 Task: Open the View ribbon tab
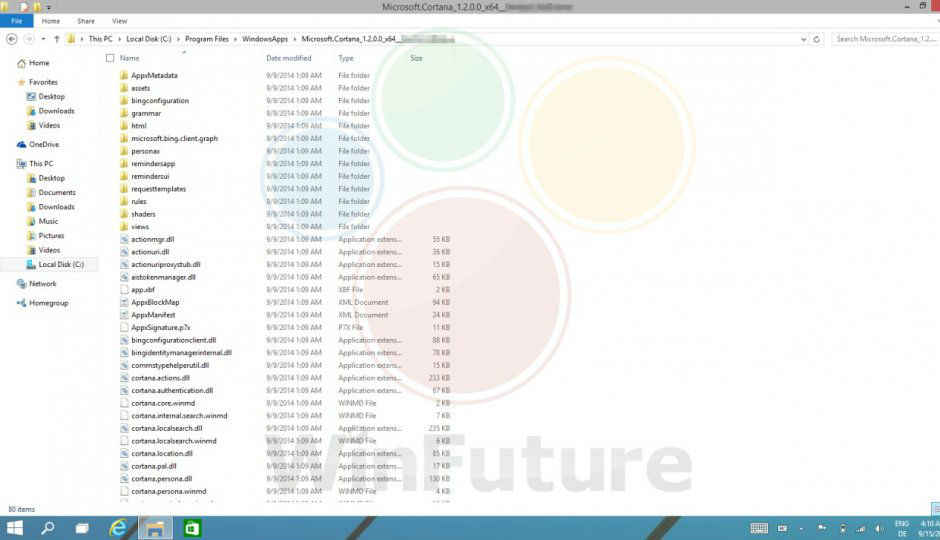click(x=119, y=21)
